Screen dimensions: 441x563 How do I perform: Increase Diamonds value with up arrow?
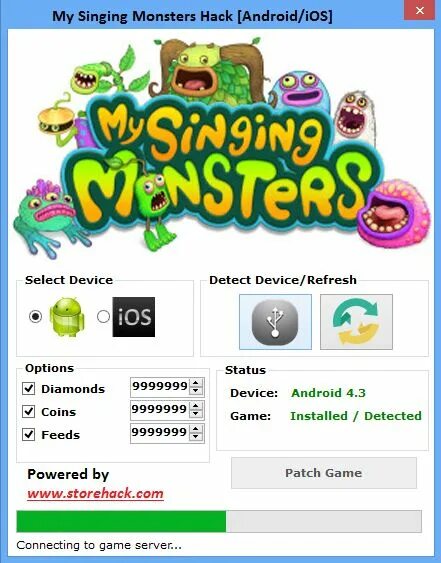click(x=196, y=383)
